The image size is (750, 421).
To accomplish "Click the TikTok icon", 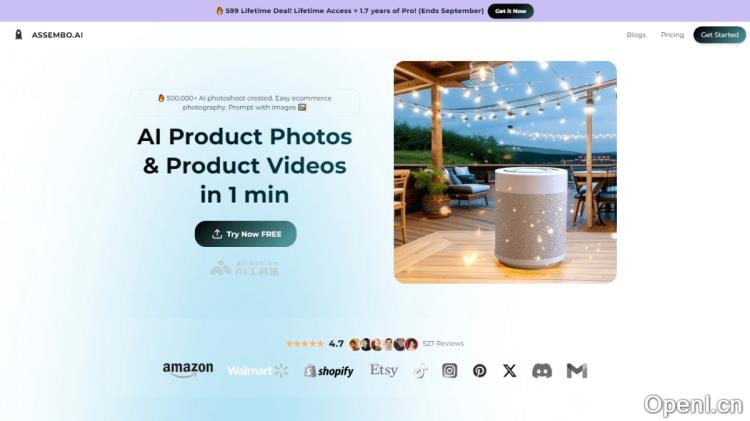I will 420,371.
